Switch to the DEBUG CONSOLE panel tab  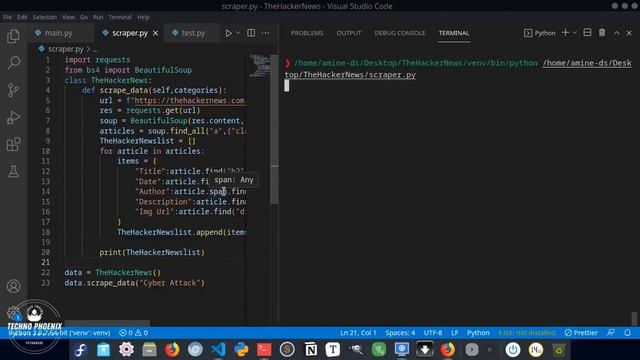[x=400, y=33]
